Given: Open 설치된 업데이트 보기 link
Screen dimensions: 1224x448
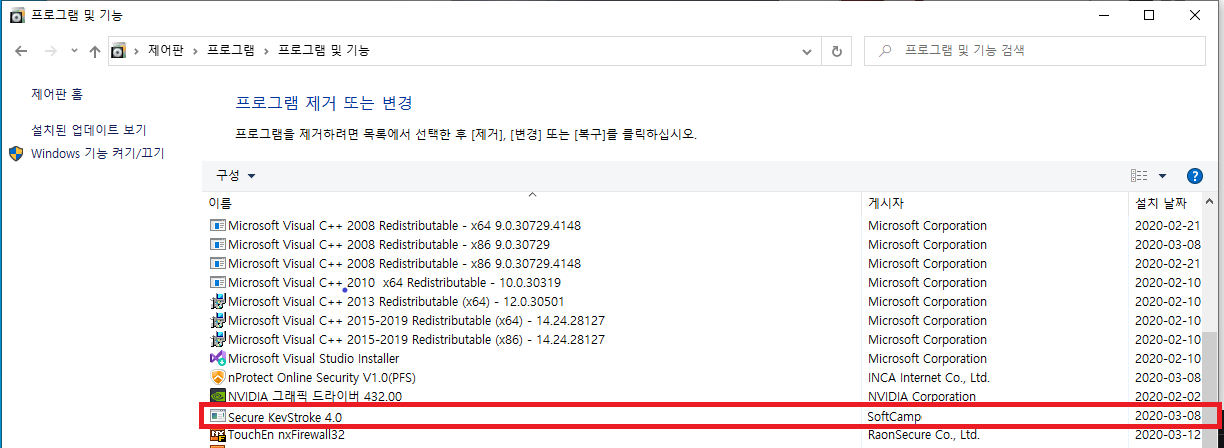Looking at the screenshot, I should (89, 130).
